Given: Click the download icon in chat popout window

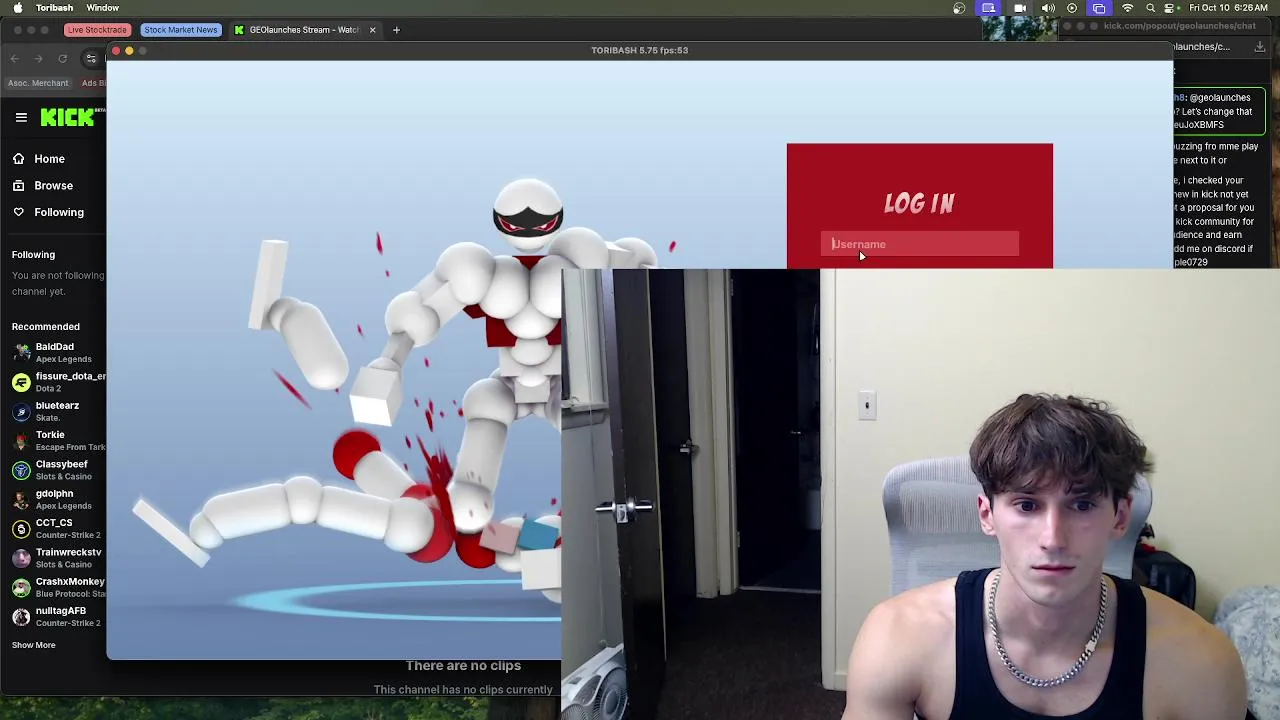Looking at the screenshot, I should point(1260,47).
